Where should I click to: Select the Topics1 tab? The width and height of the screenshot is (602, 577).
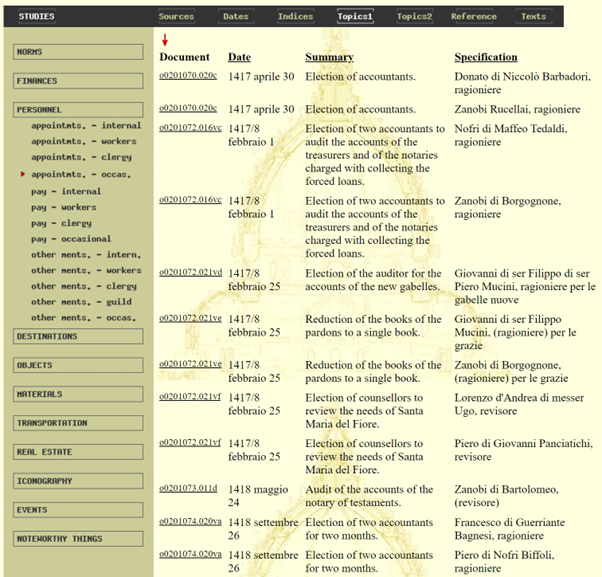355,17
